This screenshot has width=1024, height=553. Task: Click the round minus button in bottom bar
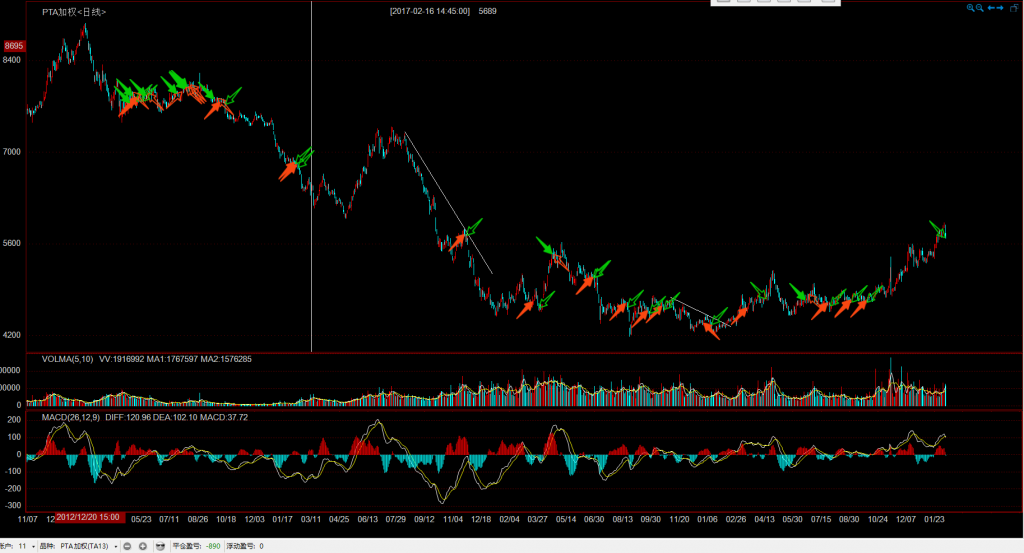[x=127, y=546]
